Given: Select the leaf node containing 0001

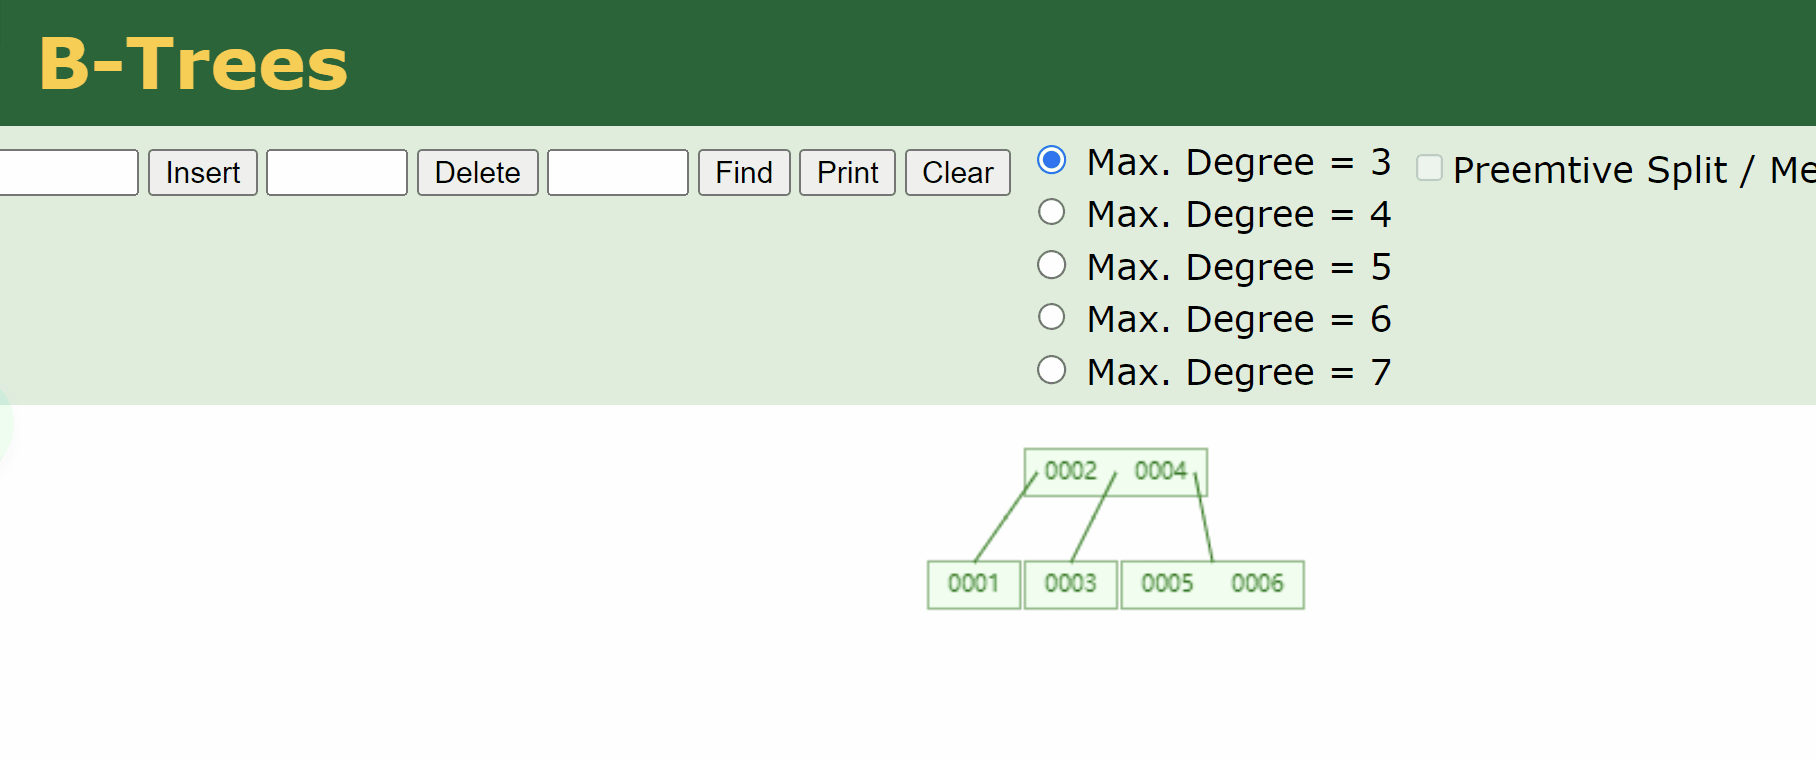Looking at the screenshot, I should [973, 584].
